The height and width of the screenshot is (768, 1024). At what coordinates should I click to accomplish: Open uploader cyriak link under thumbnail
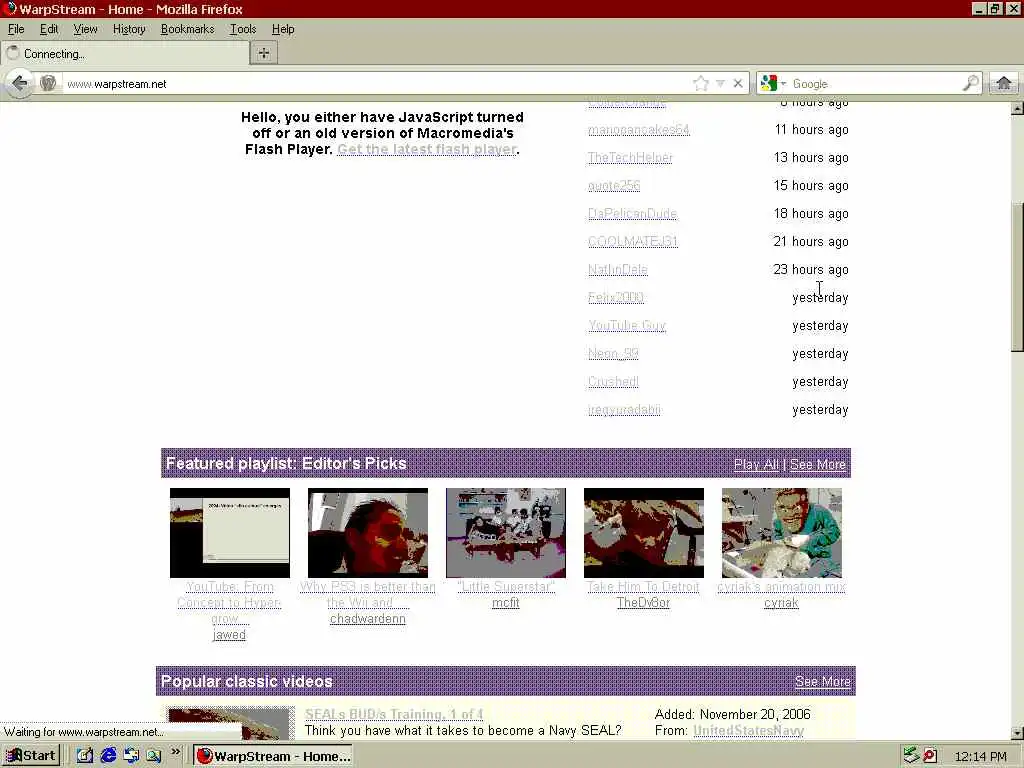pyautogui.click(x=781, y=602)
